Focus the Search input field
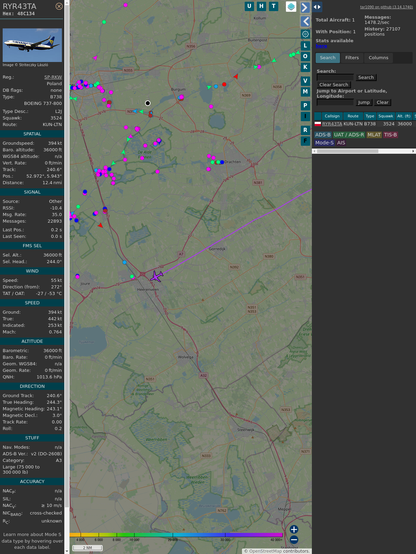Screen dimensions: 416x554 coord(335,77)
